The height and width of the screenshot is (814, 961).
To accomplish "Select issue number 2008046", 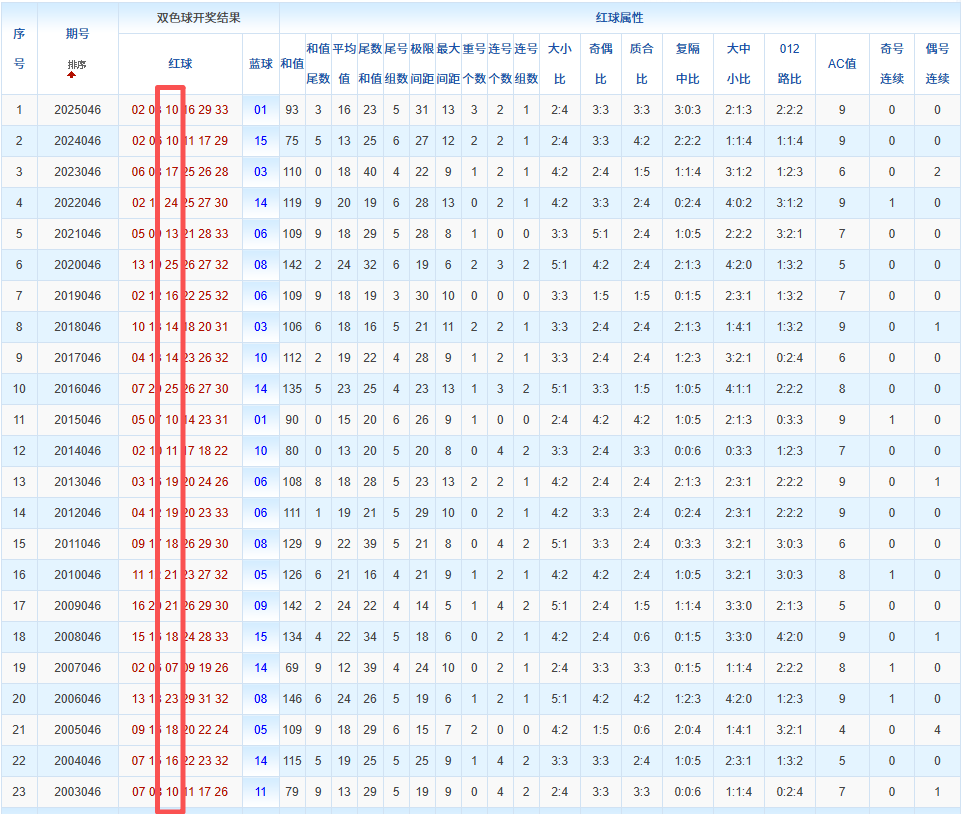I will pyautogui.click(x=77, y=637).
